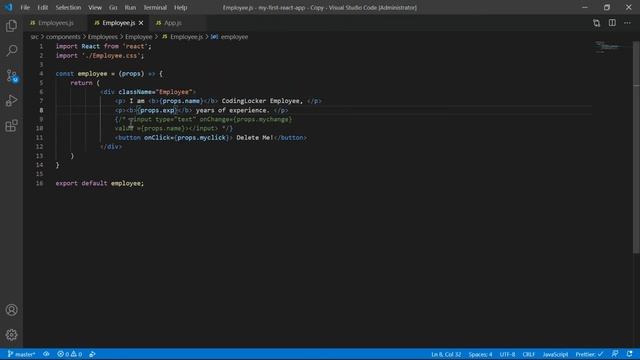Change indentation via Spaces: 4
Screen dimensions: 640x360
[480, 354]
